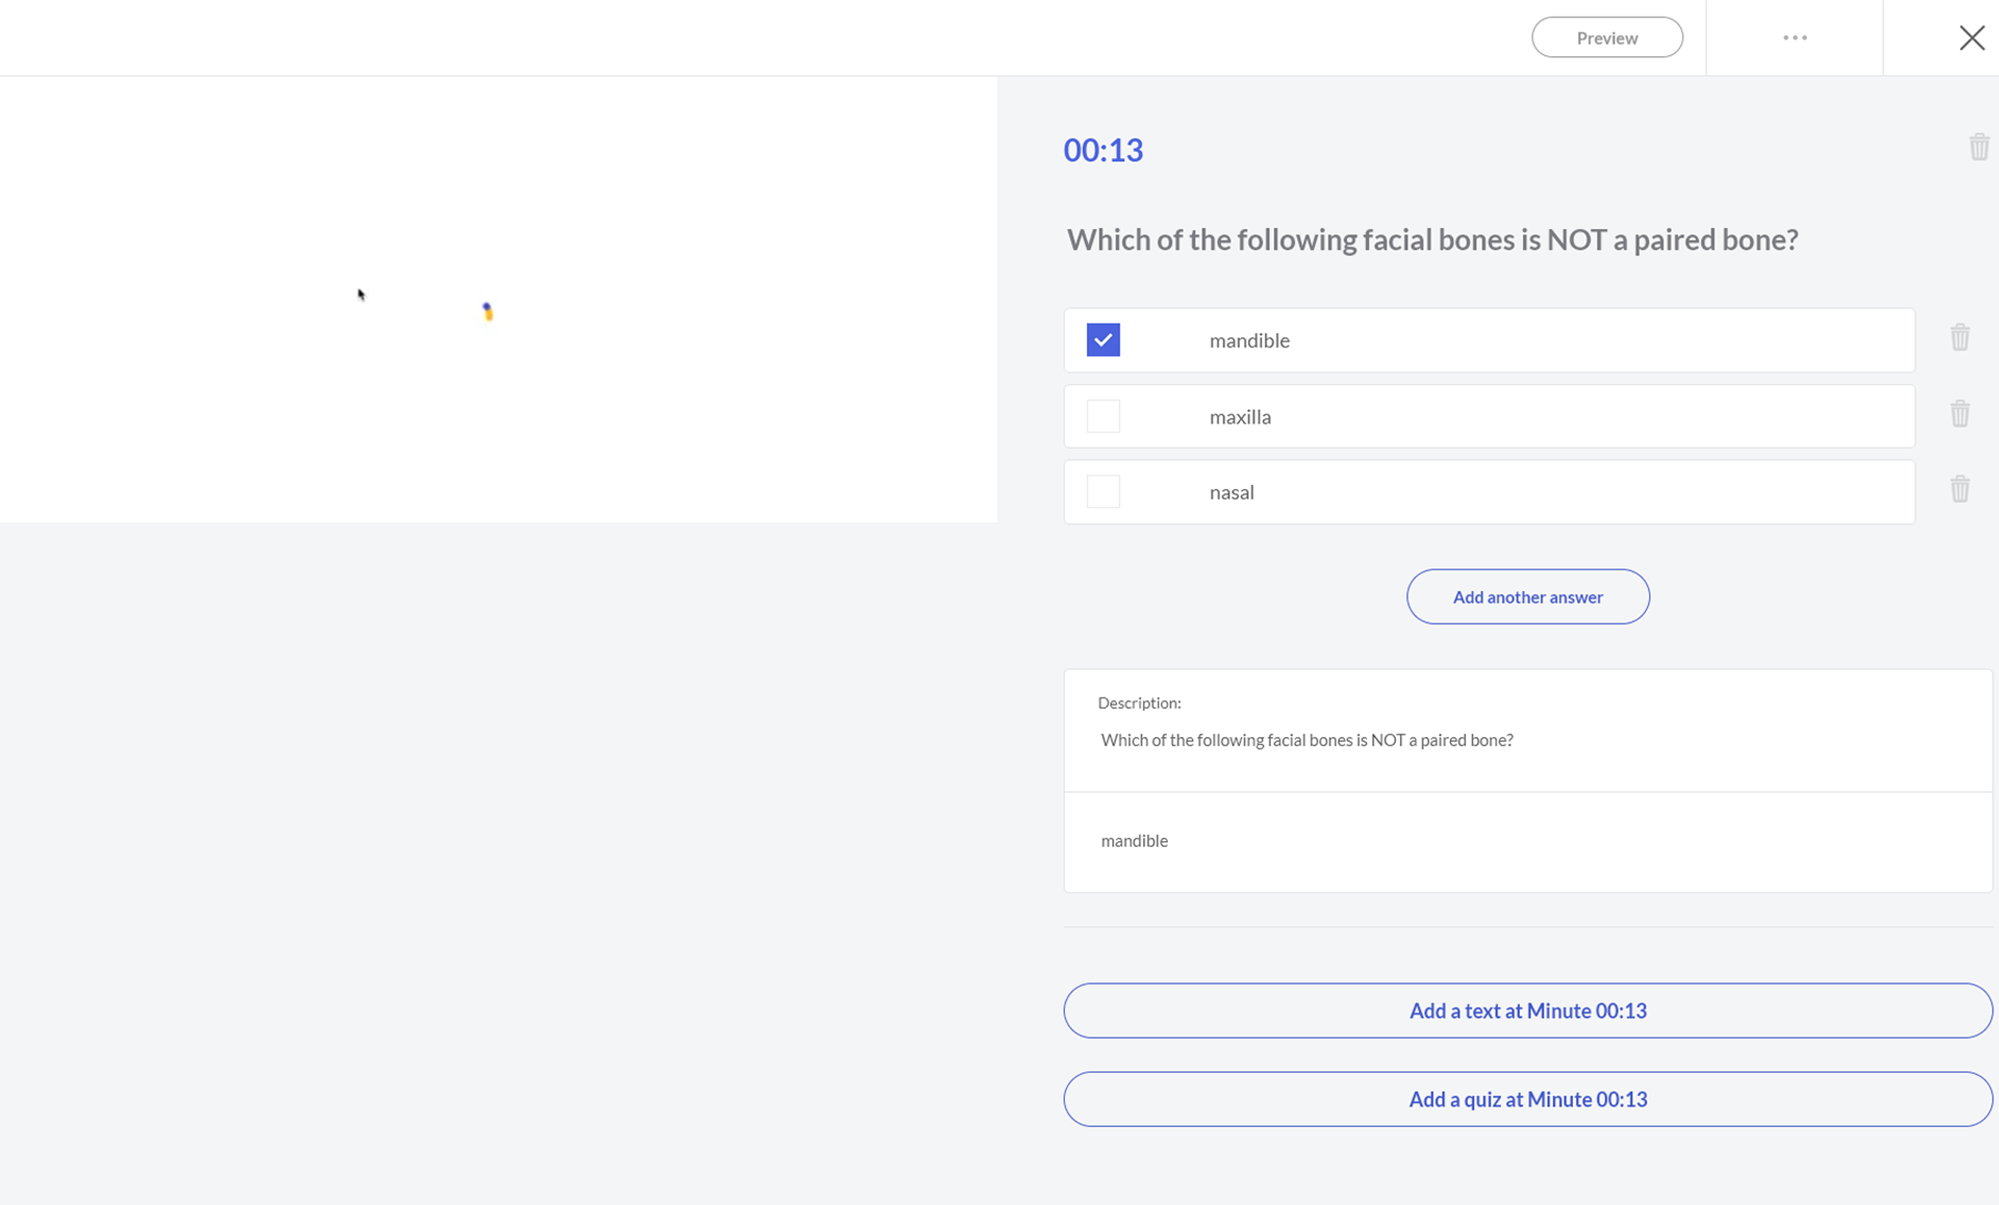Open the three-dots more options menu
The width and height of the screenshot is (1999, 1205).
click(1794, 38)
